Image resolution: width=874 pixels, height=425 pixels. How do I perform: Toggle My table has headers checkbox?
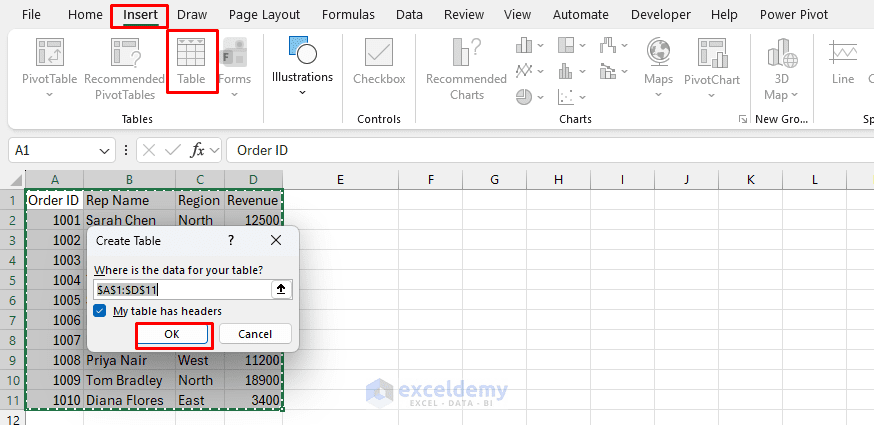(100, 311)
